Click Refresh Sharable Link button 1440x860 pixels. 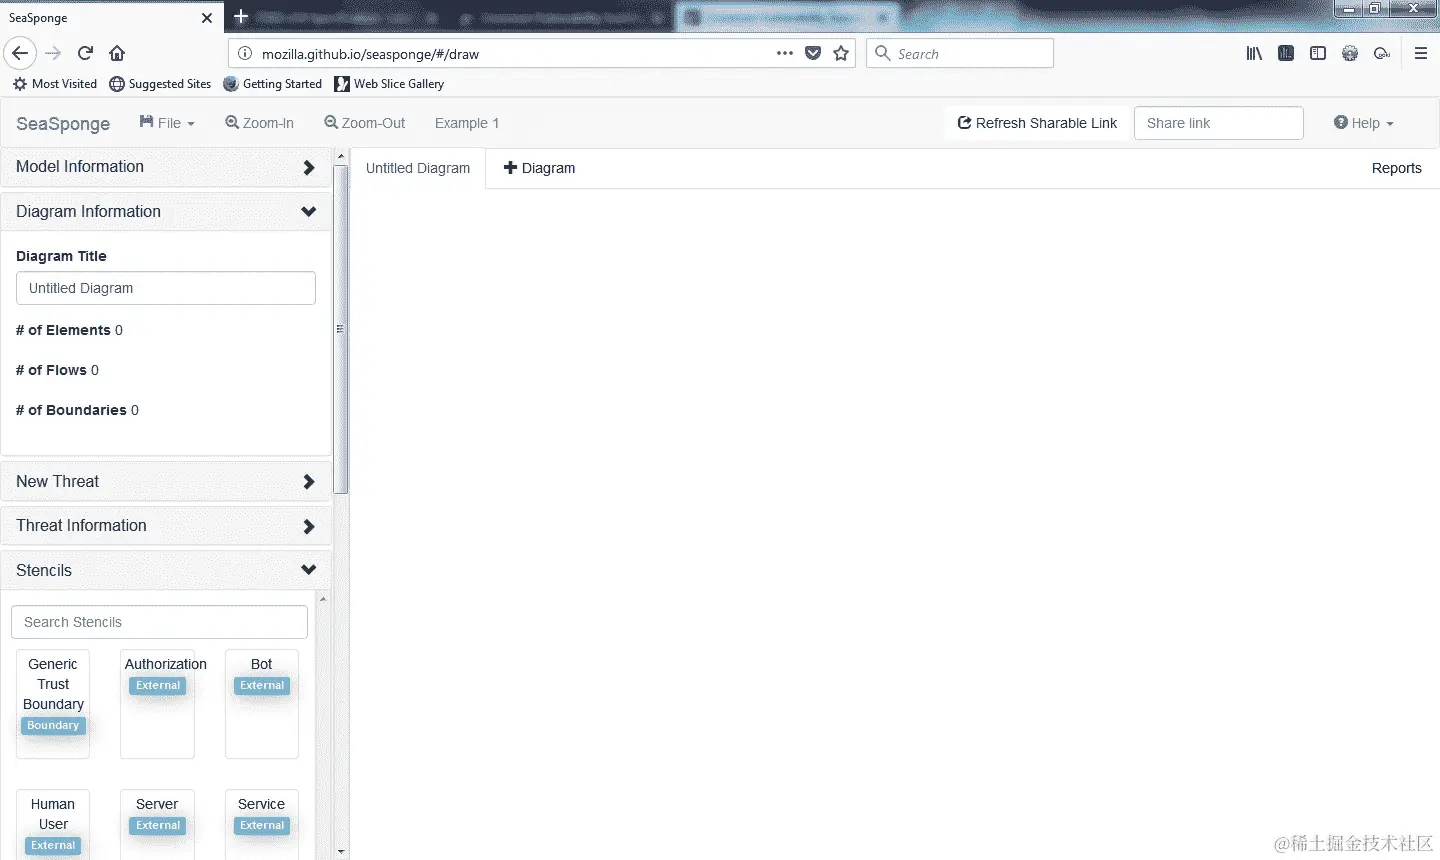pos(1037,123)
